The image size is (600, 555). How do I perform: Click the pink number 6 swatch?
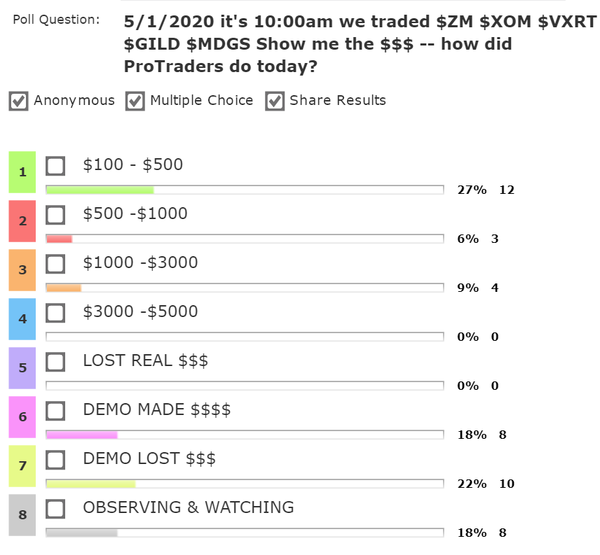tap(22, 417)
